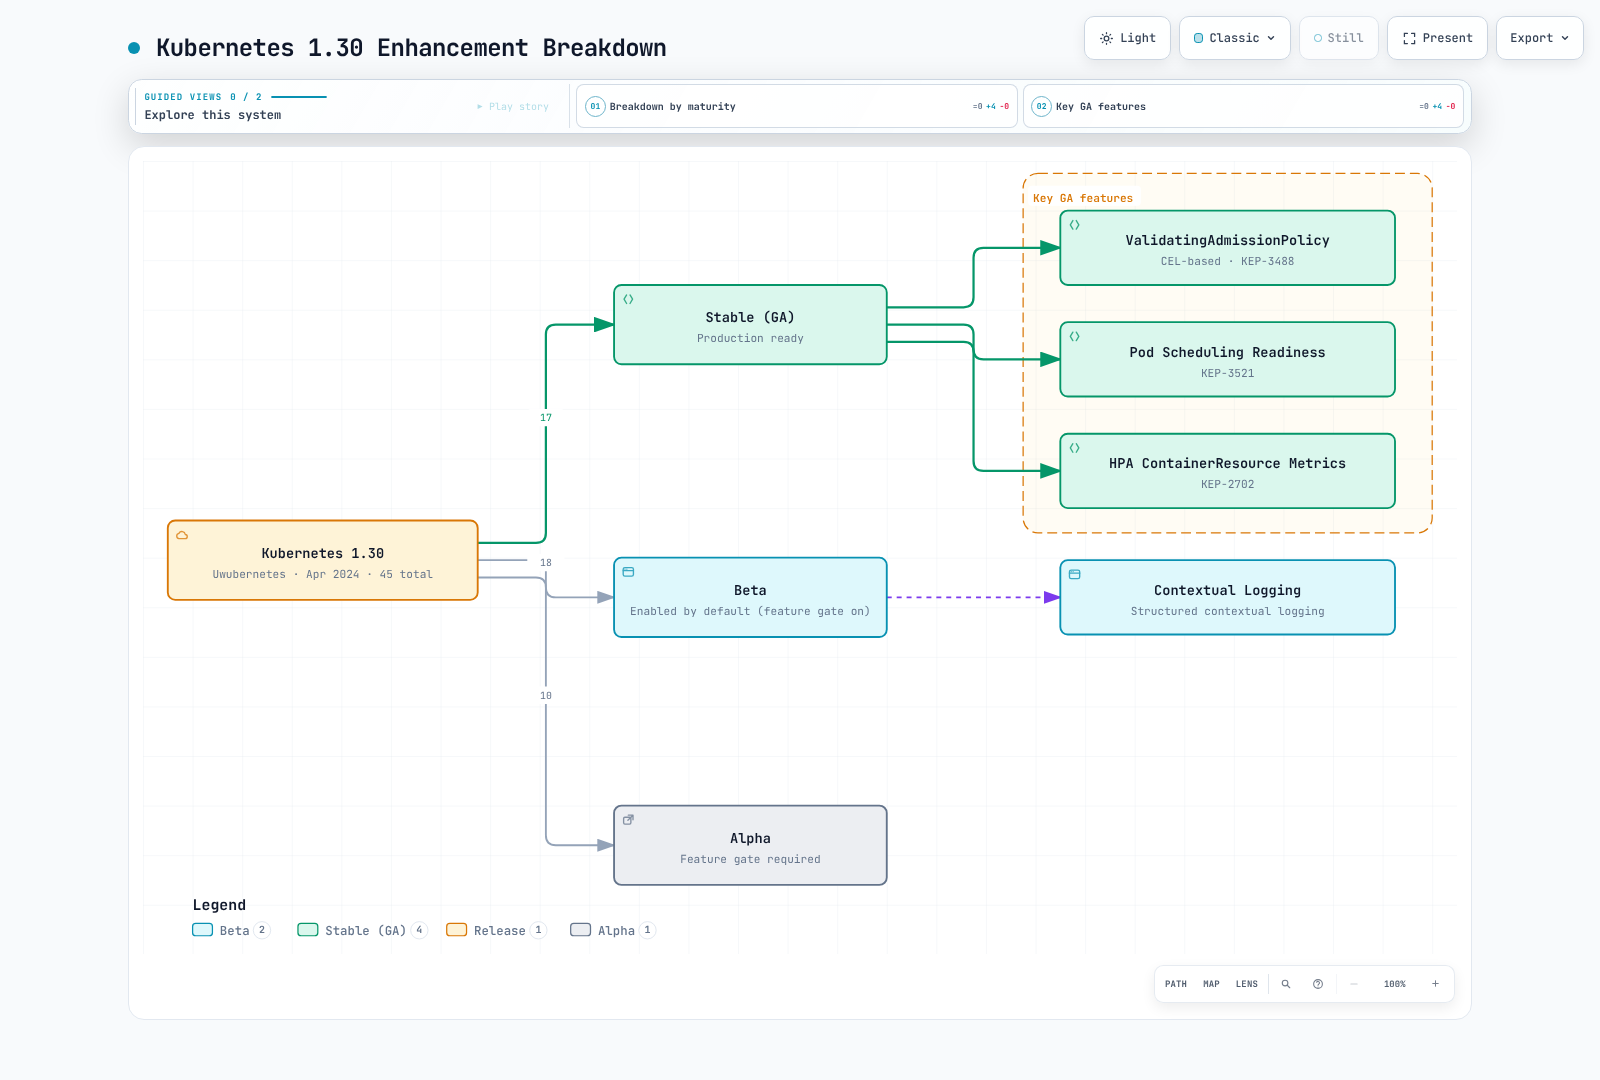Zoom in with the plus icon
Screen dimensions: 1600x1080
point(1435,984)
